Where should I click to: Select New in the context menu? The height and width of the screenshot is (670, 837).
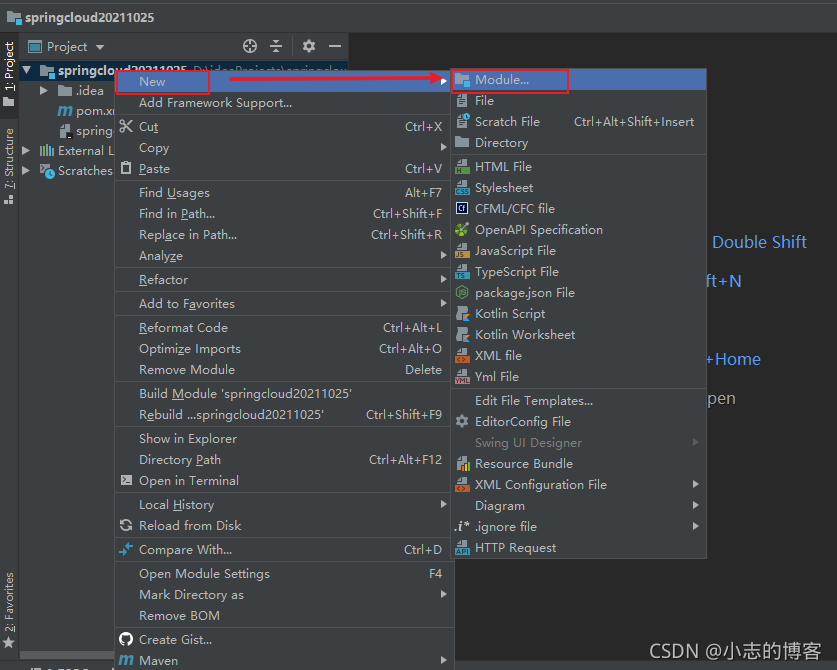[x=282, y=82]
